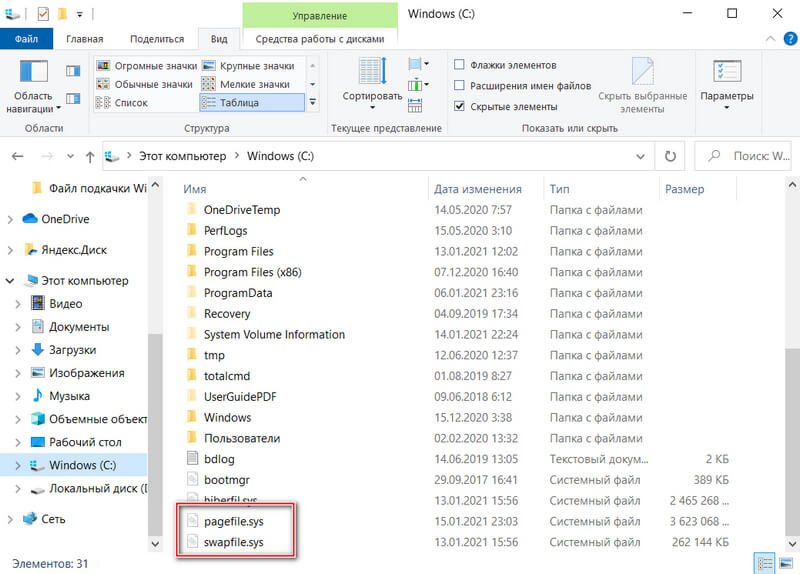Open Параметры folder options
This screenshot has height=574, width=800.
click(x=727, y=85)
